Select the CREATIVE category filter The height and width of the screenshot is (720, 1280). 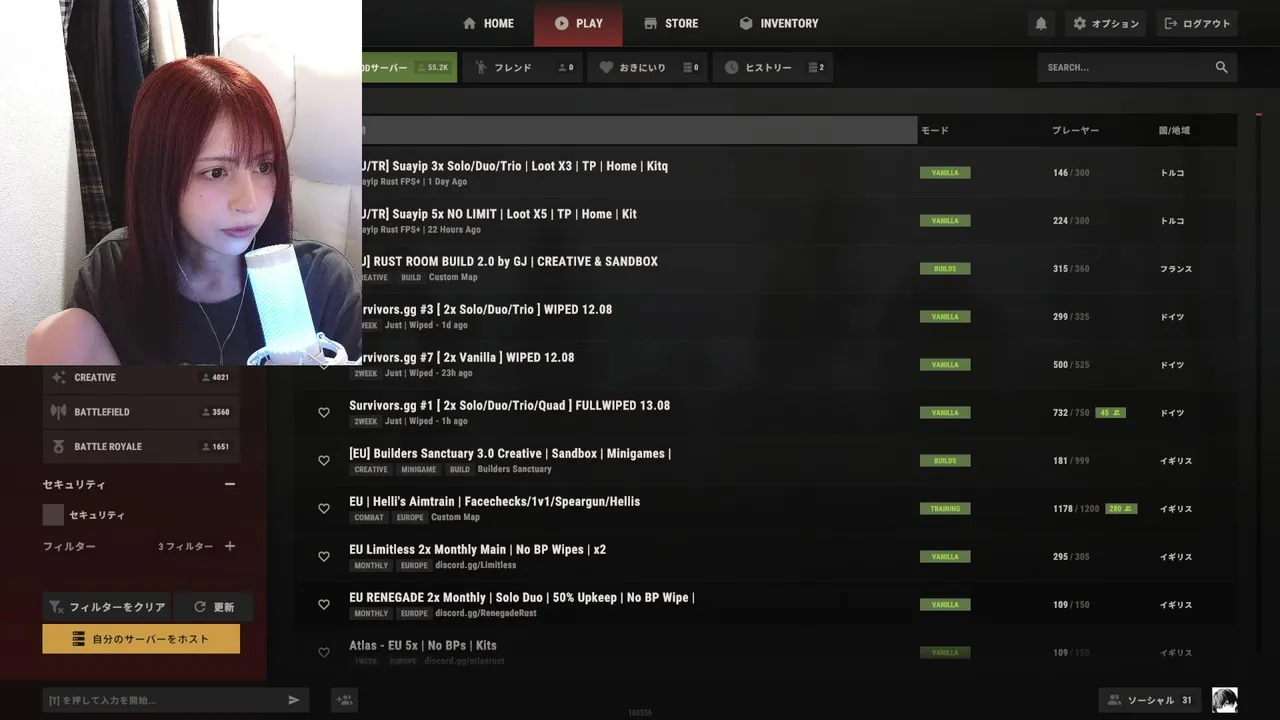(141, 377)
